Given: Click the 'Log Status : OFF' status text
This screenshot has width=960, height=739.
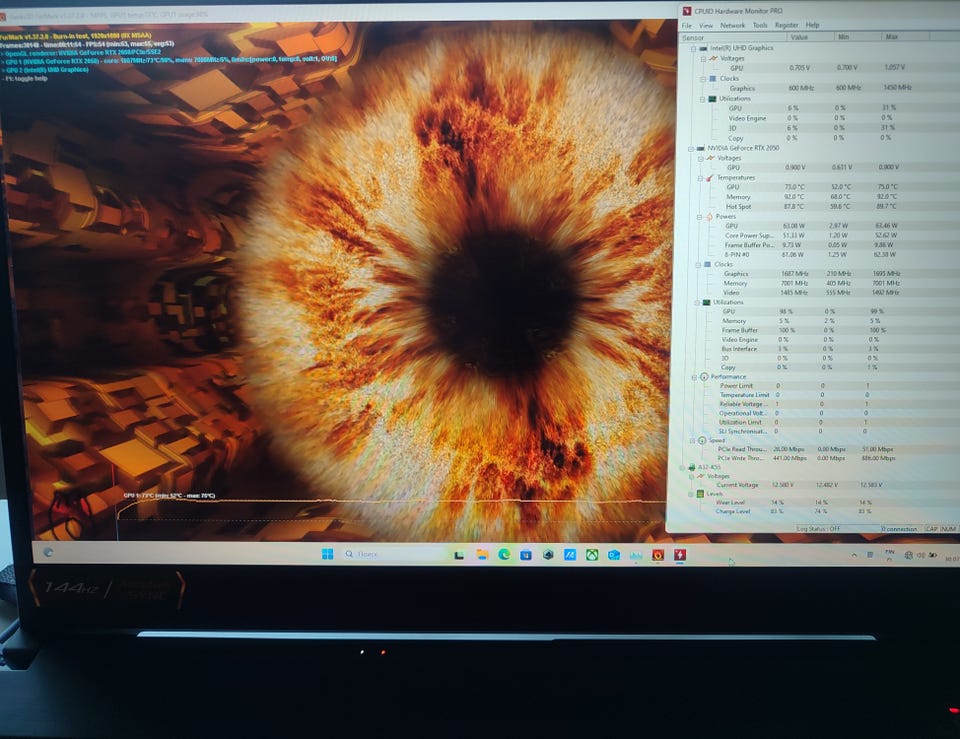Looking at the screenshot, I should [x=818, y=529].
